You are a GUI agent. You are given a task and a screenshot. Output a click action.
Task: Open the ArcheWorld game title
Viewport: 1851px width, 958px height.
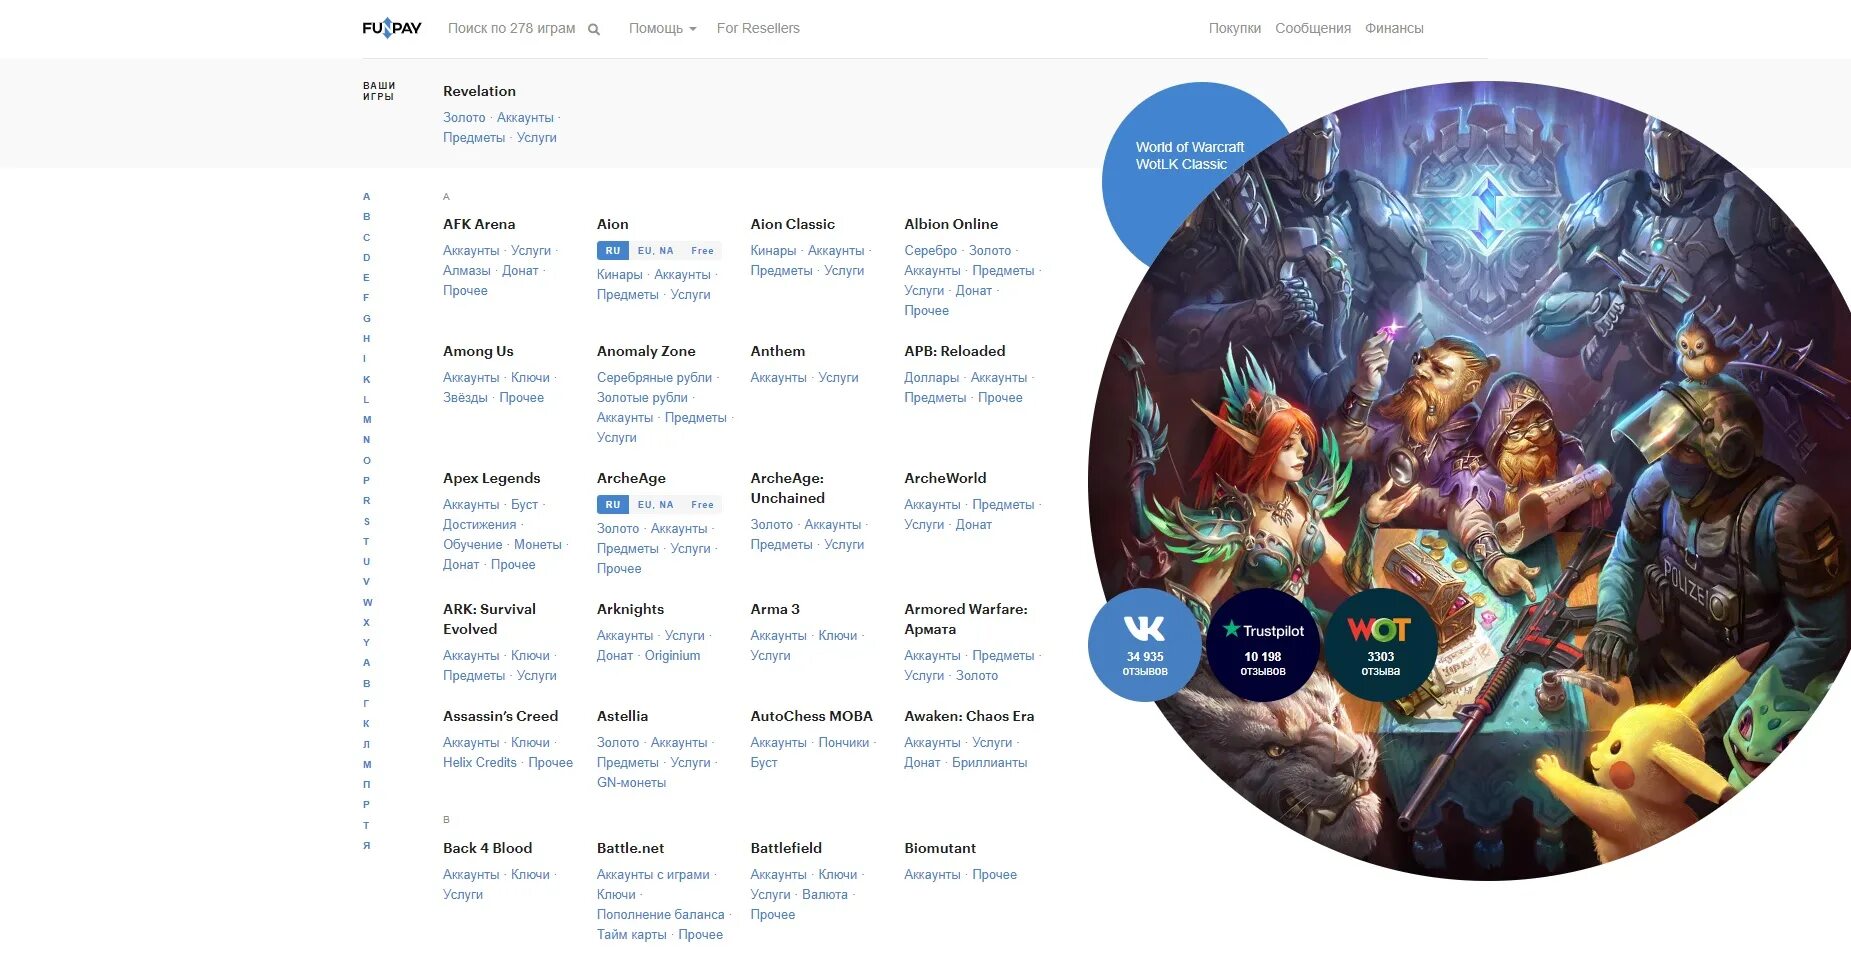click(945, 478)
